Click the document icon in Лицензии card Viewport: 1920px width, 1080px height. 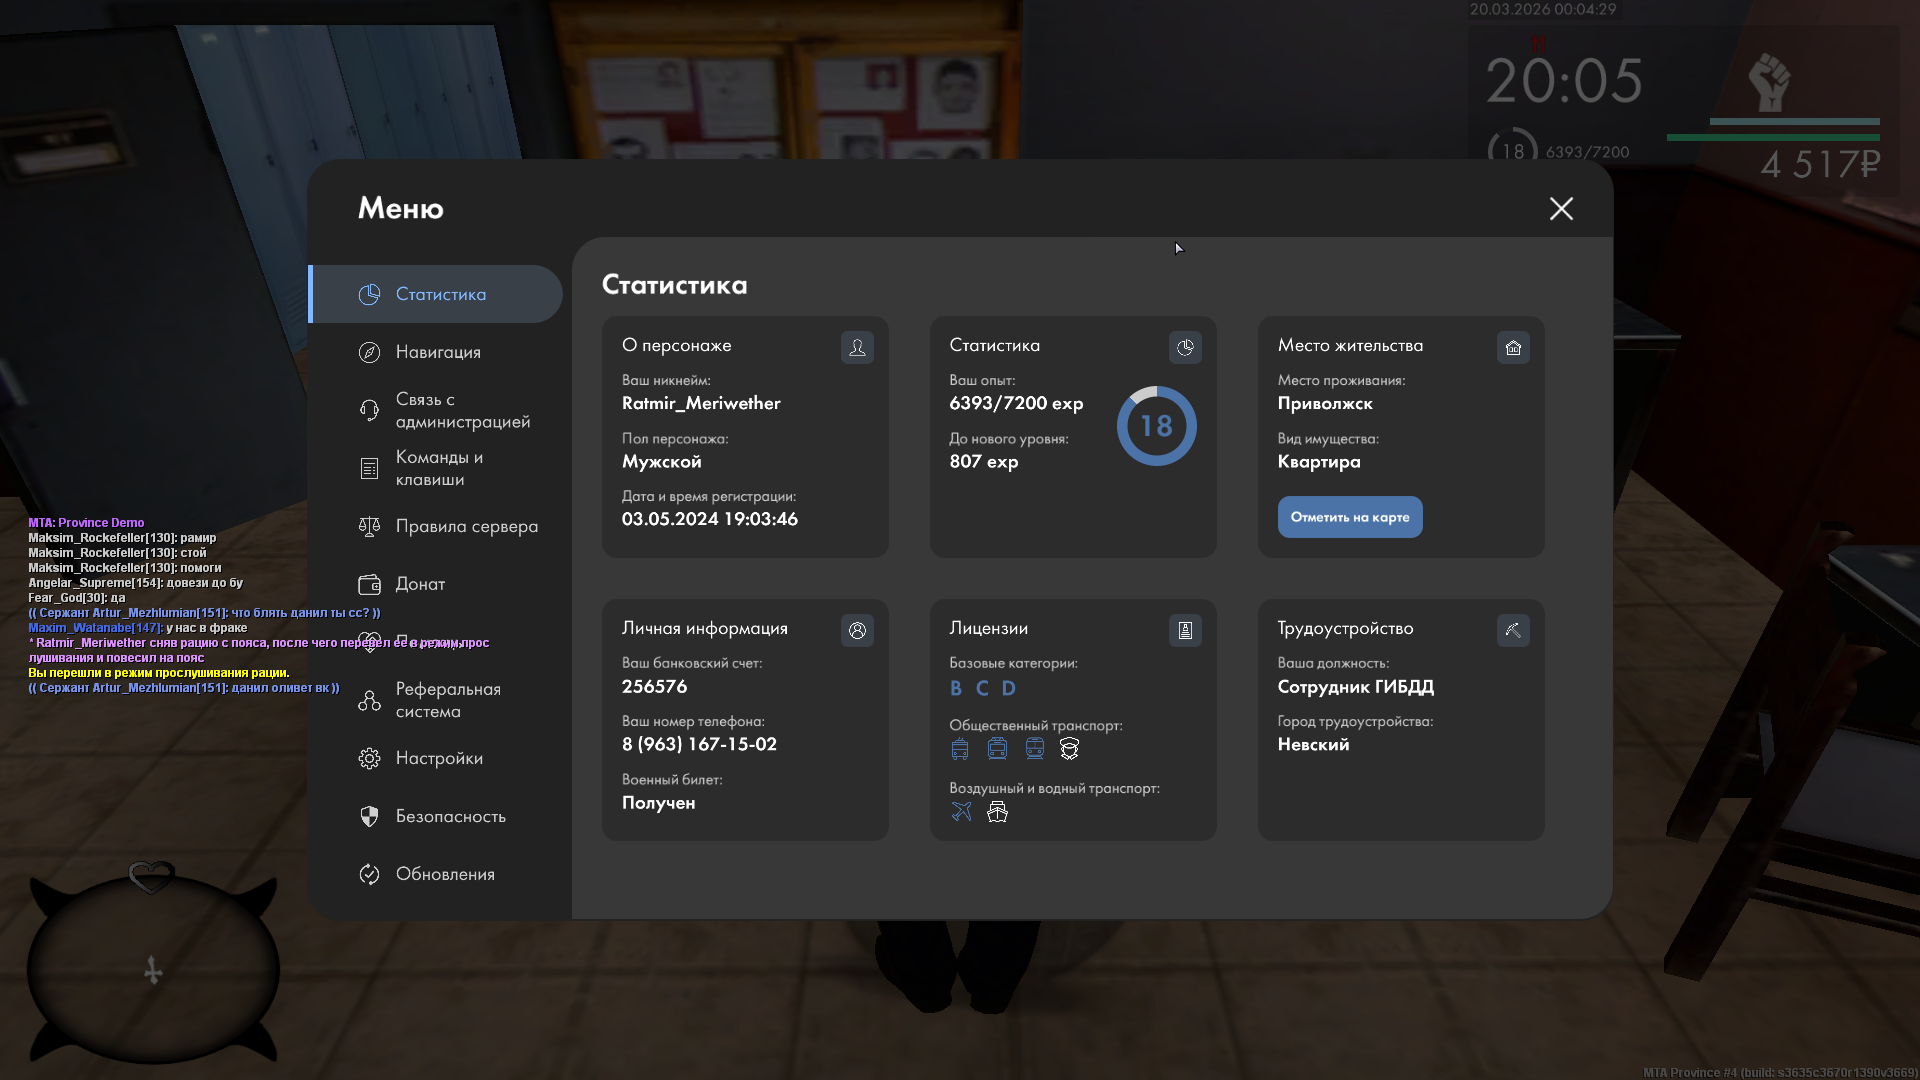1185,630
